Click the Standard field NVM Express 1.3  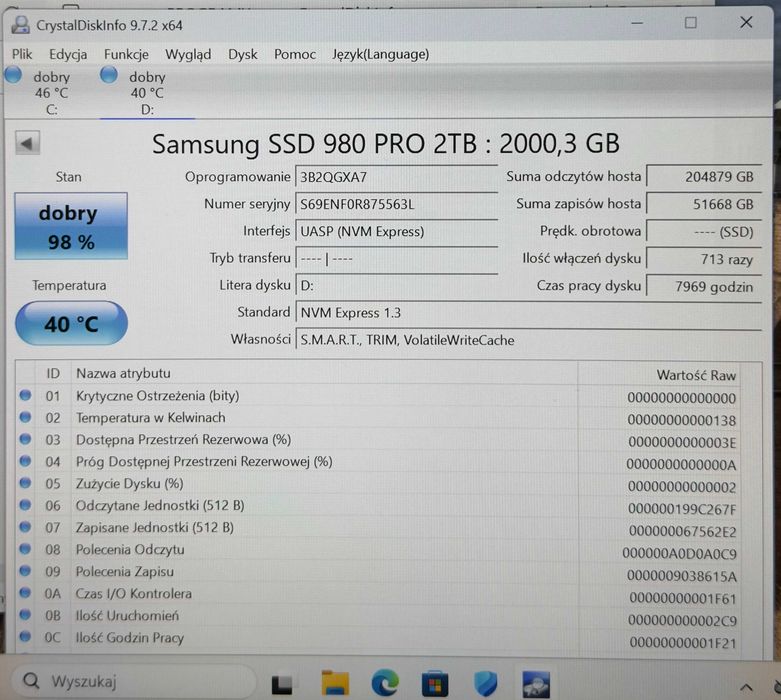click(x=528, y=313)
